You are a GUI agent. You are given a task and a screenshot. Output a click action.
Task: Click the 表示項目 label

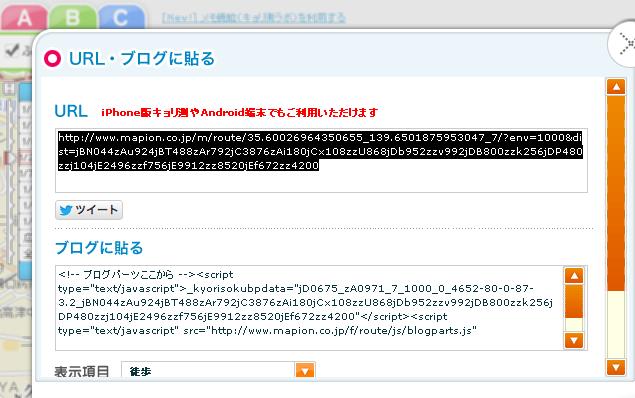(x=82, y=371)
